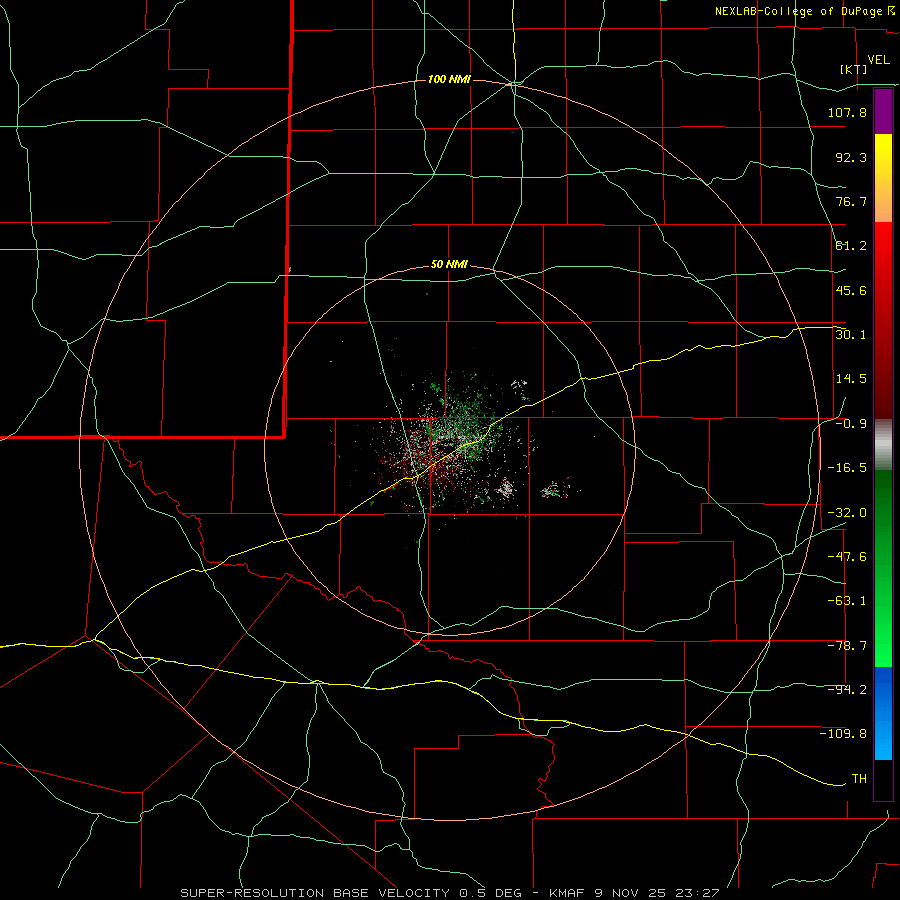The image size is (900, 900).
Task: Click the Super-Resolution Base Velocity caption
Action: [x=449, y=893]
